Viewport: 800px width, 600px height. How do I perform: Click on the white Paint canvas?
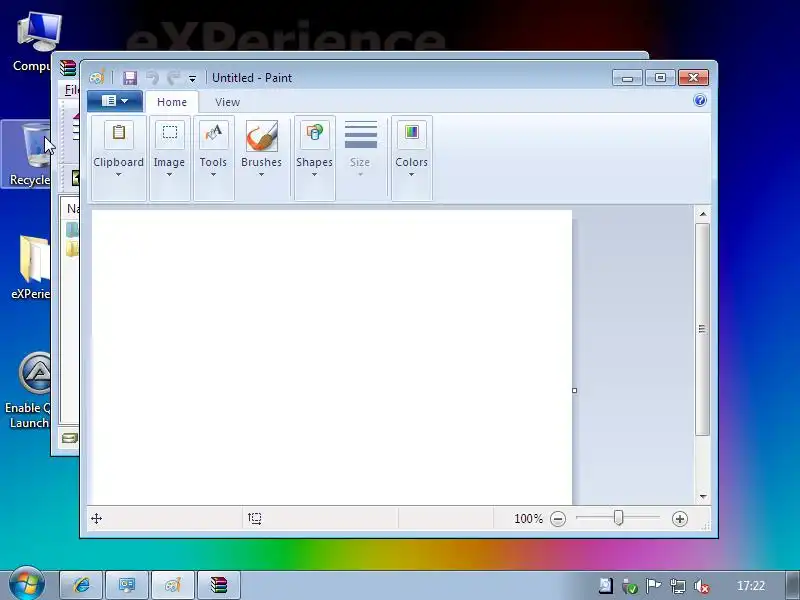332,357
